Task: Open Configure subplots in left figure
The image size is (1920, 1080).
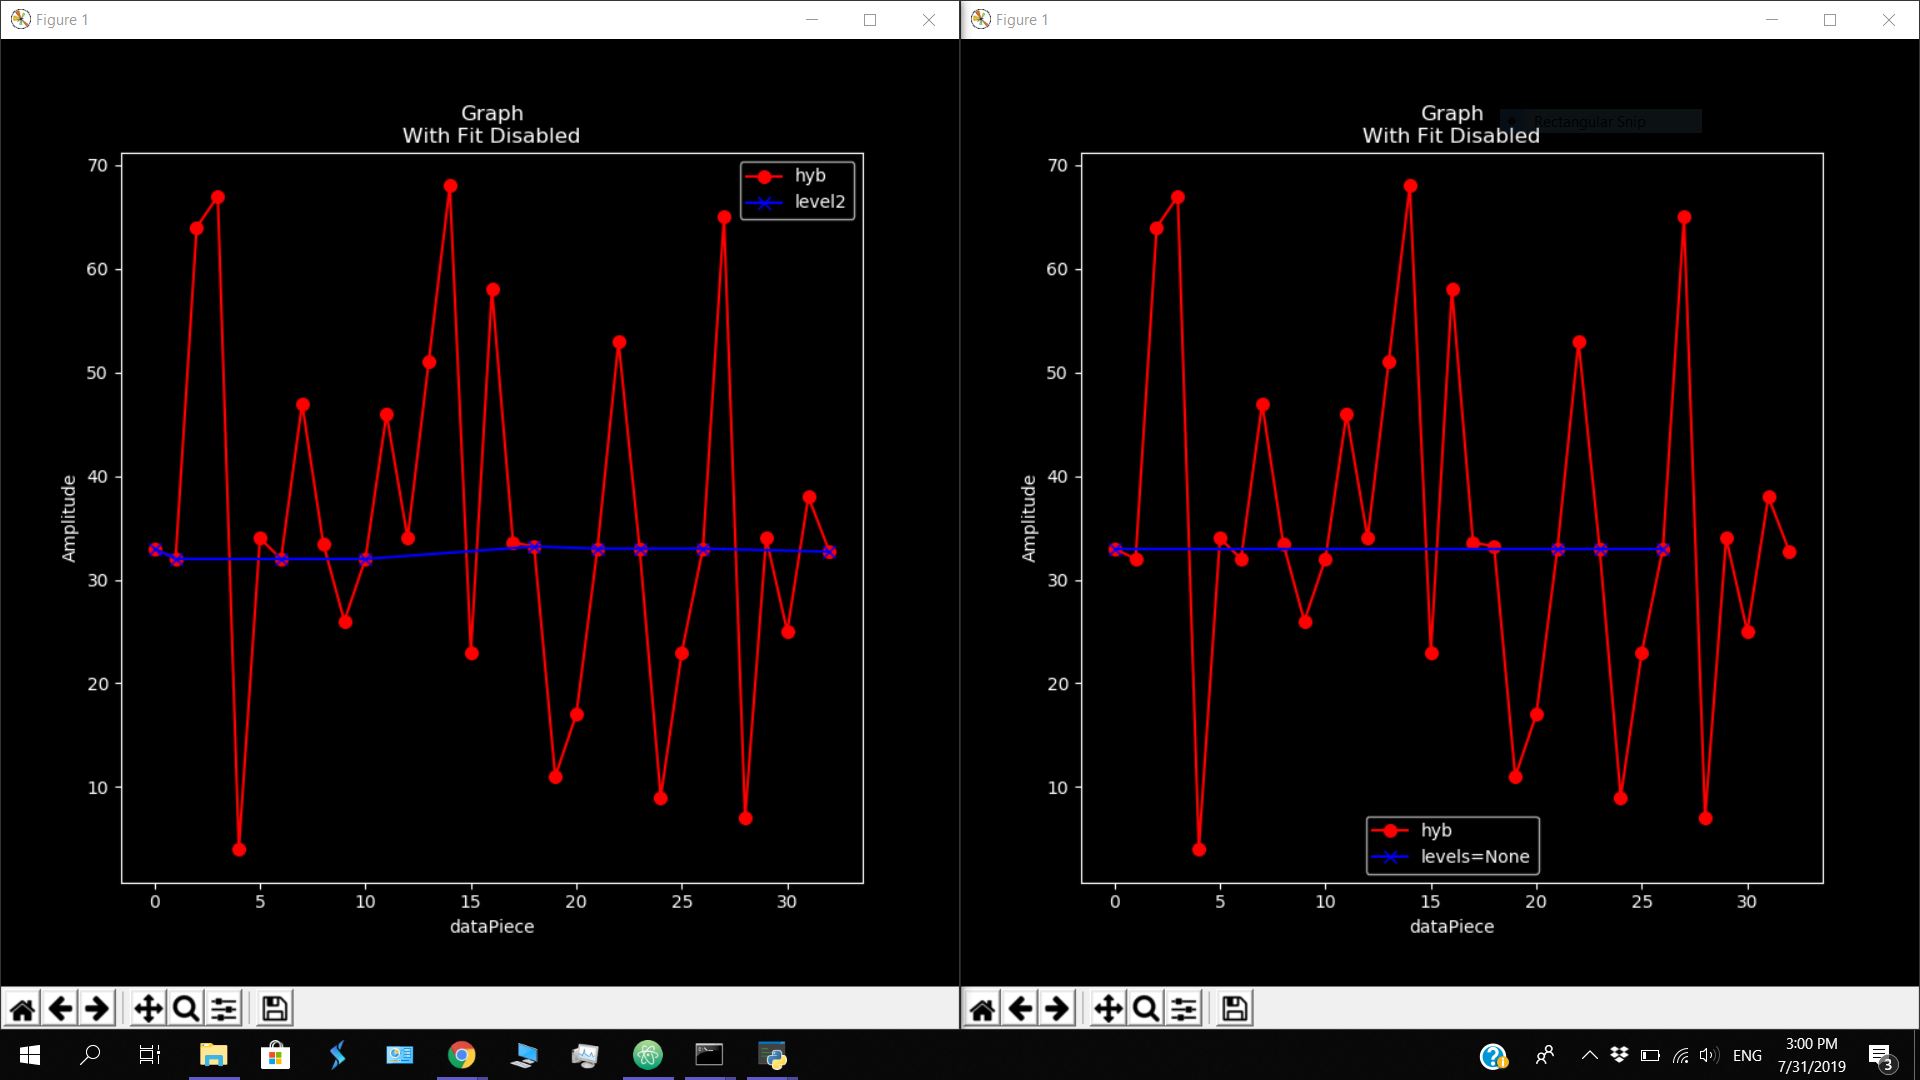Action: pyautogui.click(x=224, y=1008)
